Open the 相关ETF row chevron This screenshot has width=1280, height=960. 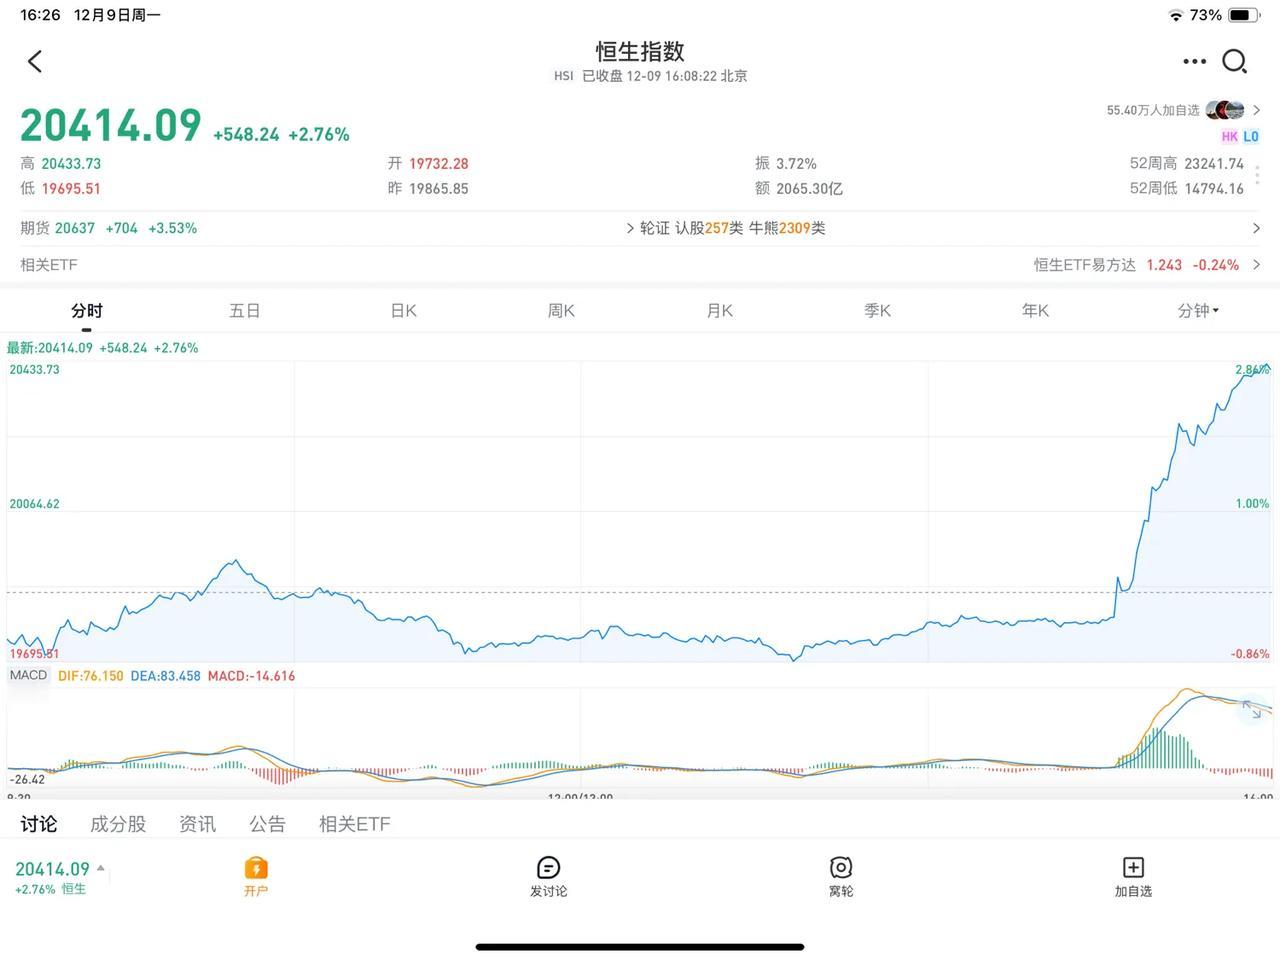tap(1257, 265)
